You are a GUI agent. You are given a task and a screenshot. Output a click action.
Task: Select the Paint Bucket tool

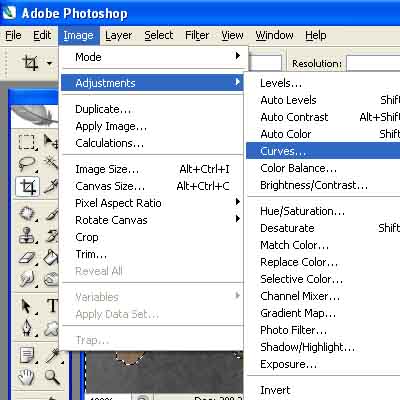[51, 257]
